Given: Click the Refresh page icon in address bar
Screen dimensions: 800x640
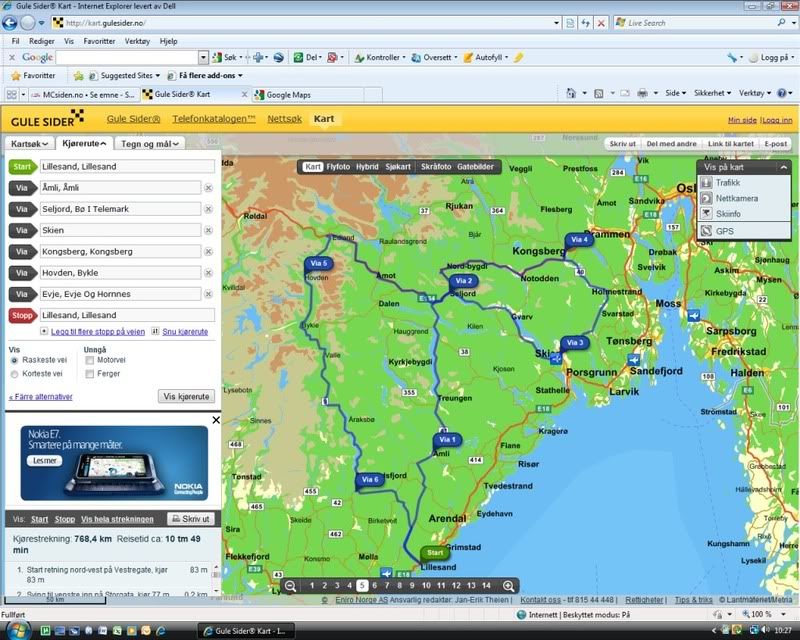Looking at the screenshot, I should (x=585, y=23).
